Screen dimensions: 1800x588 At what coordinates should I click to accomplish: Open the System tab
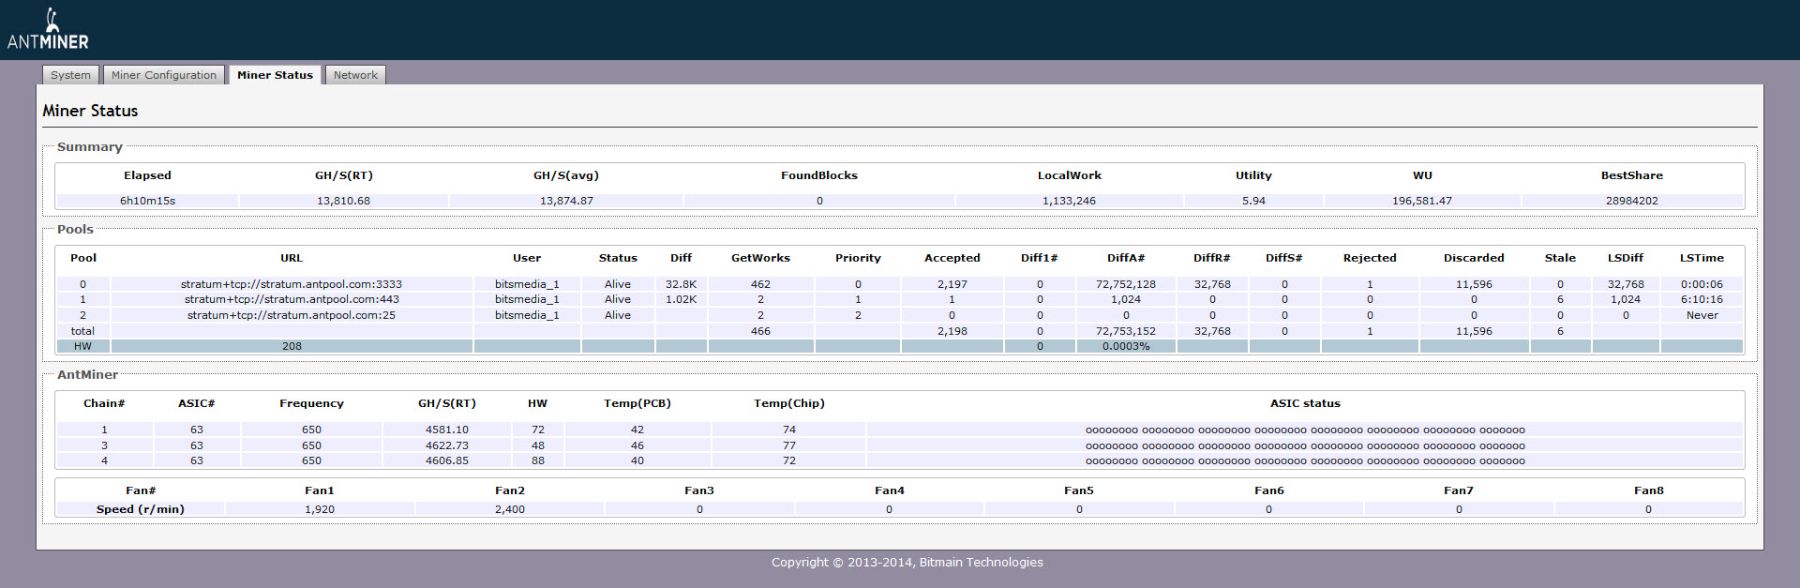pyautogui.click(x=70, y=75)
